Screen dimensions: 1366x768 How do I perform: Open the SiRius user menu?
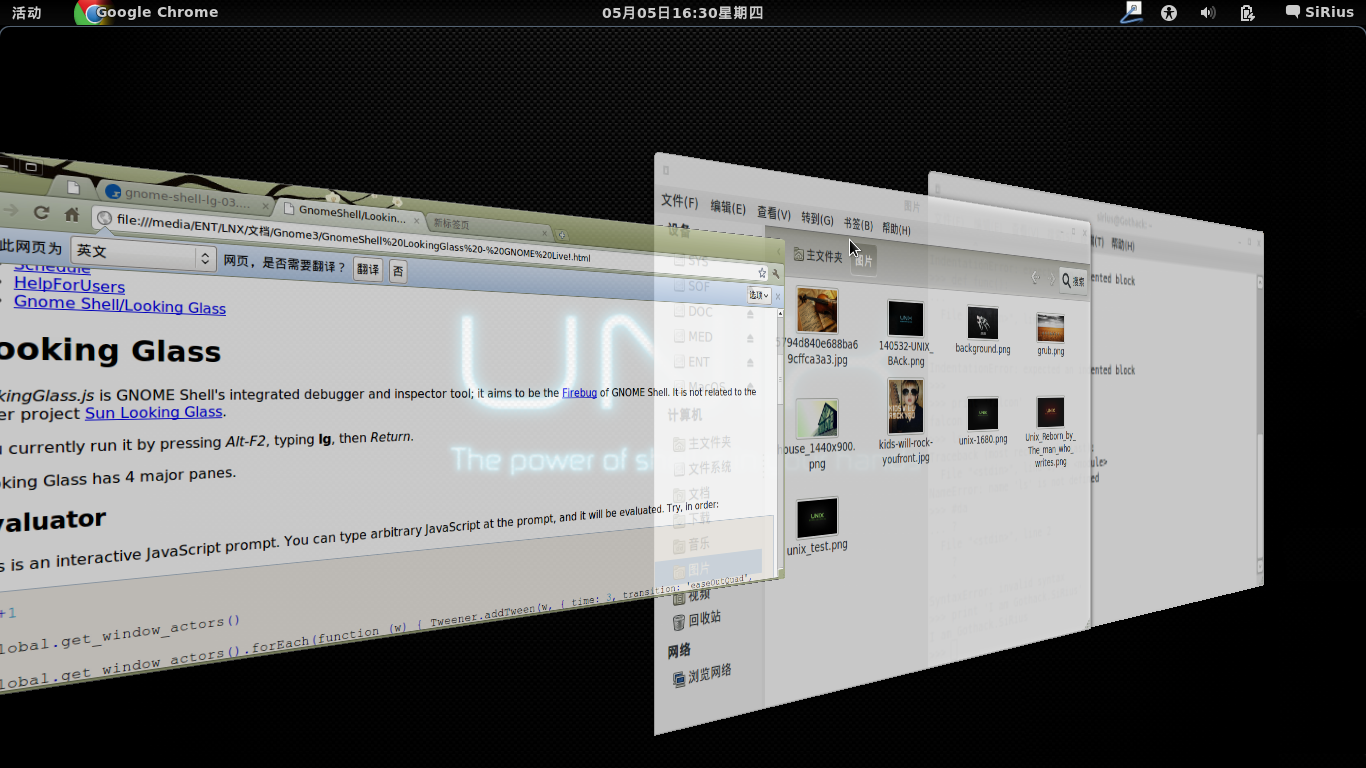coord(1319,12)
